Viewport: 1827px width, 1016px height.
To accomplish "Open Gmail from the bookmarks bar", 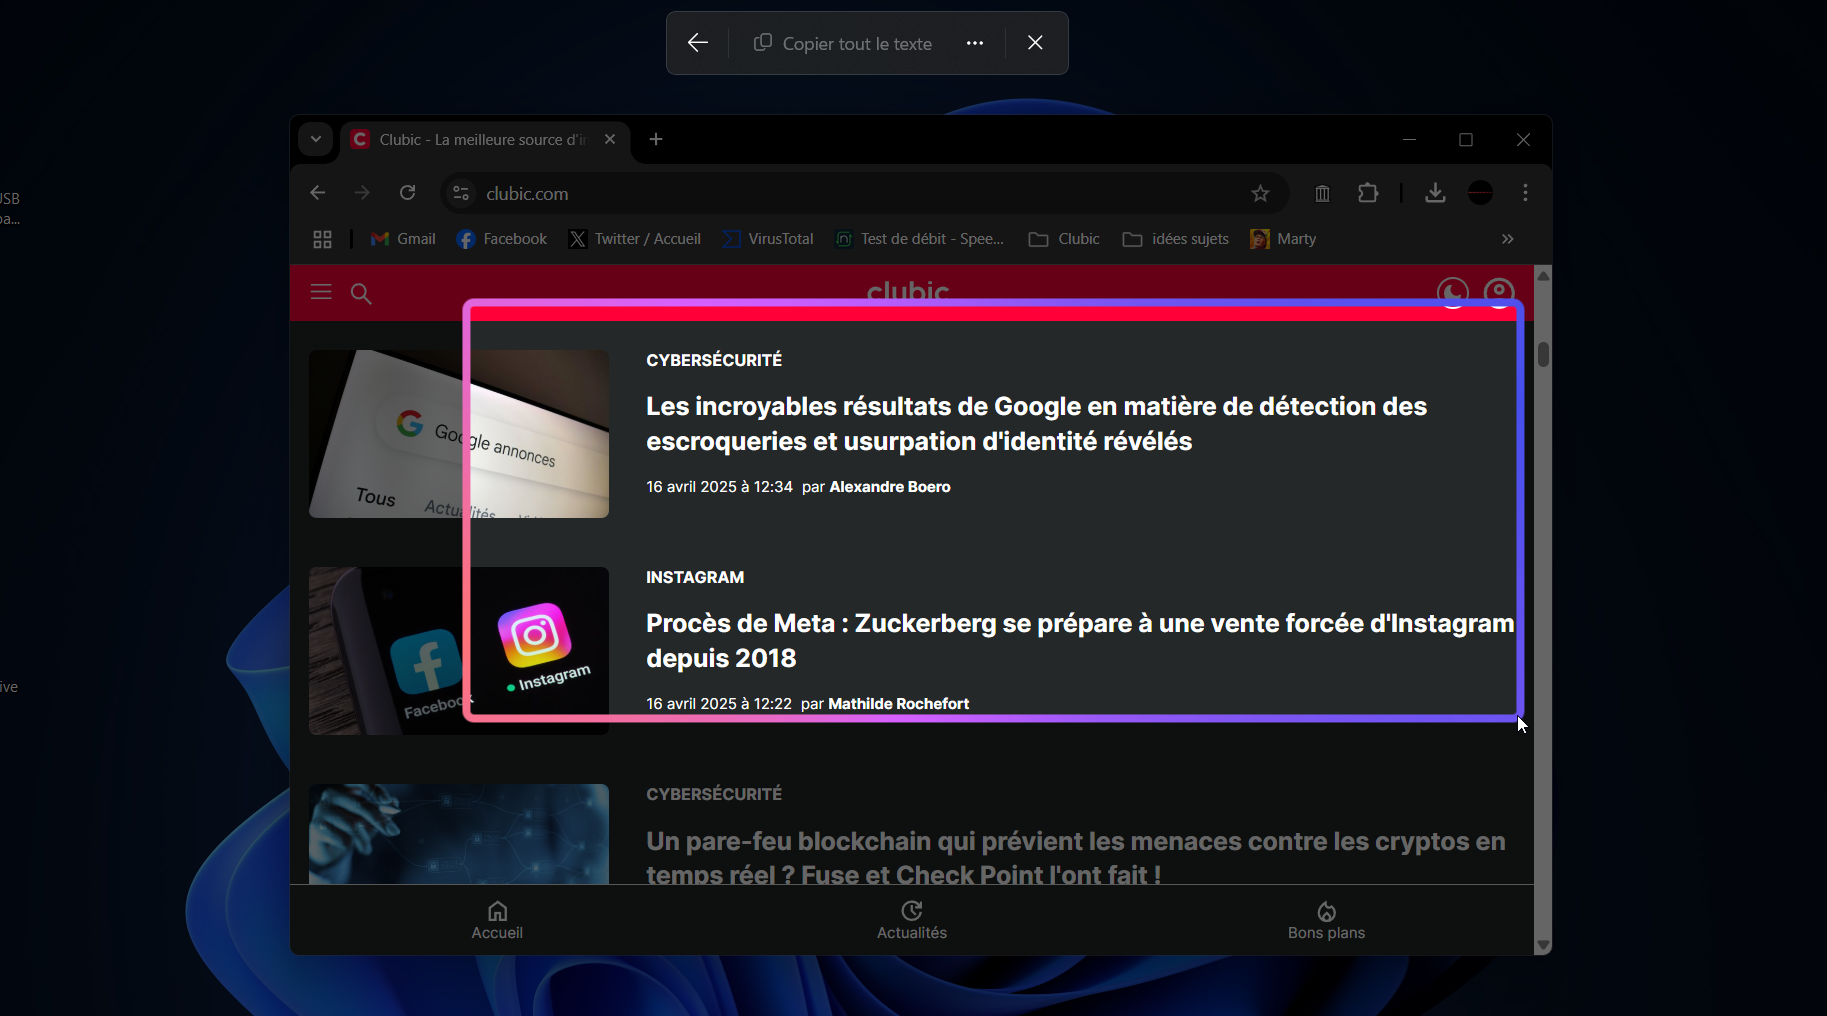I will click(402, 239).
